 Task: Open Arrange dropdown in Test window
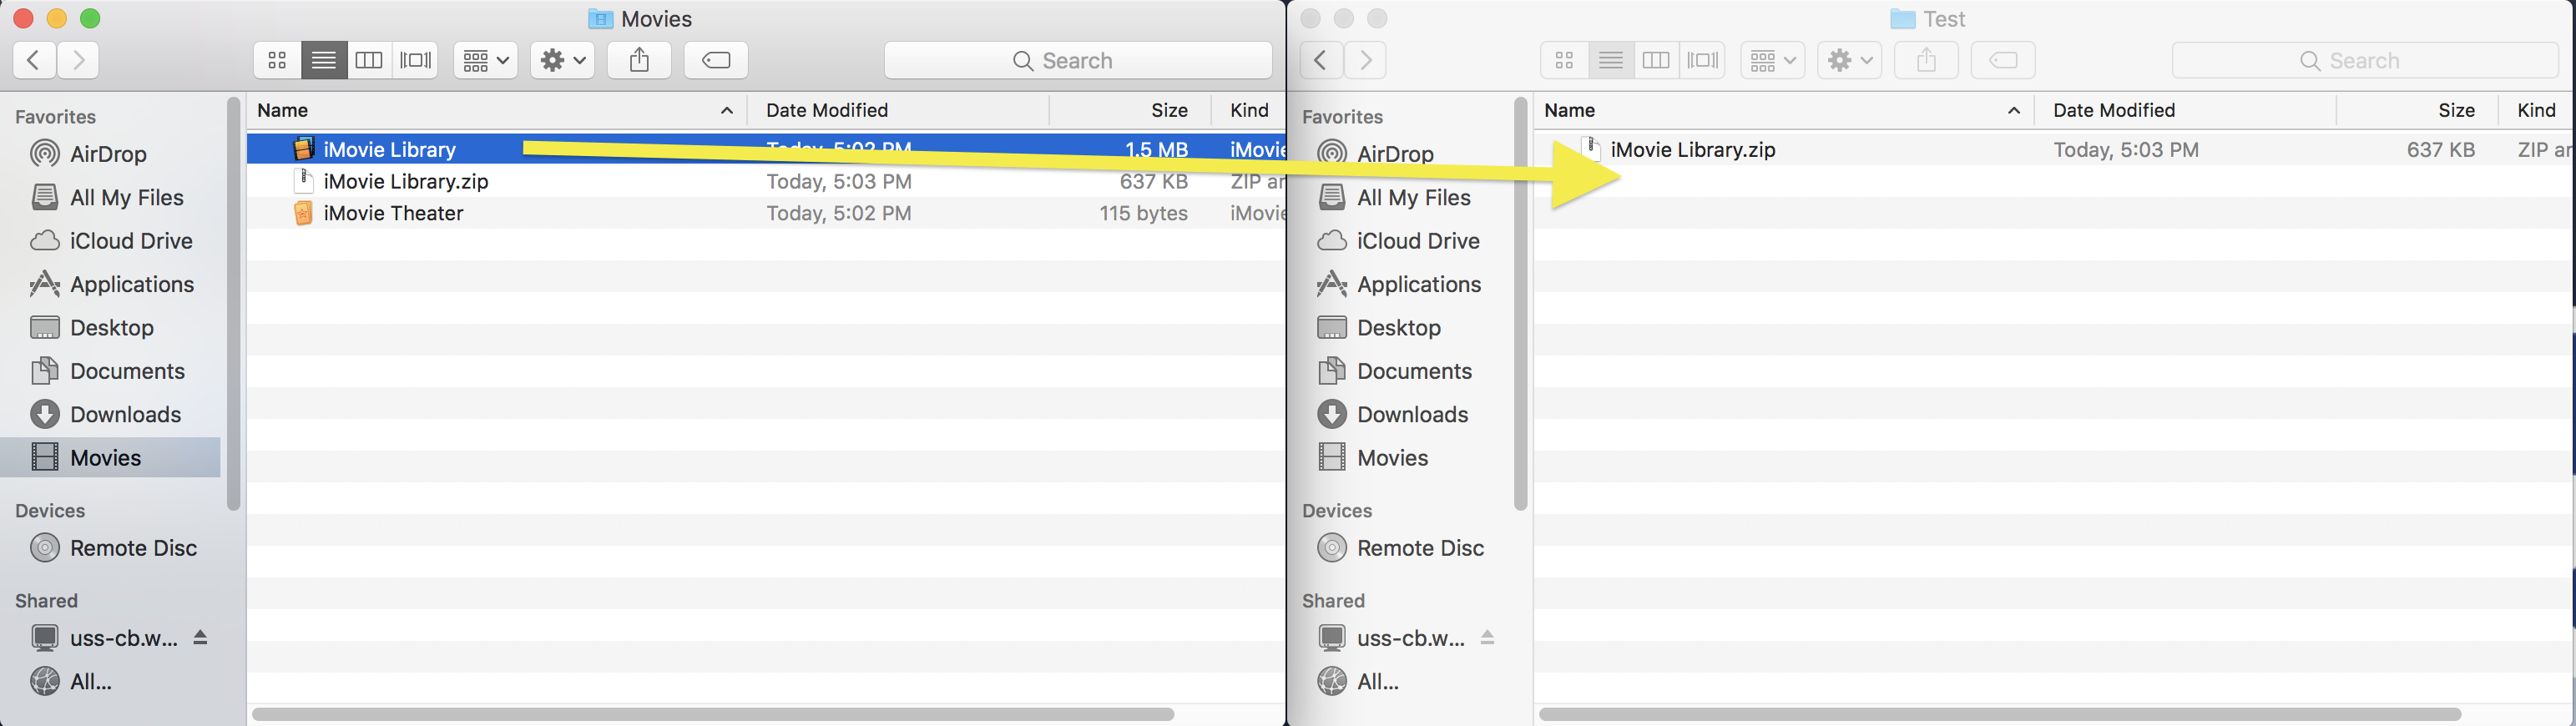[x=1773, y=60]
